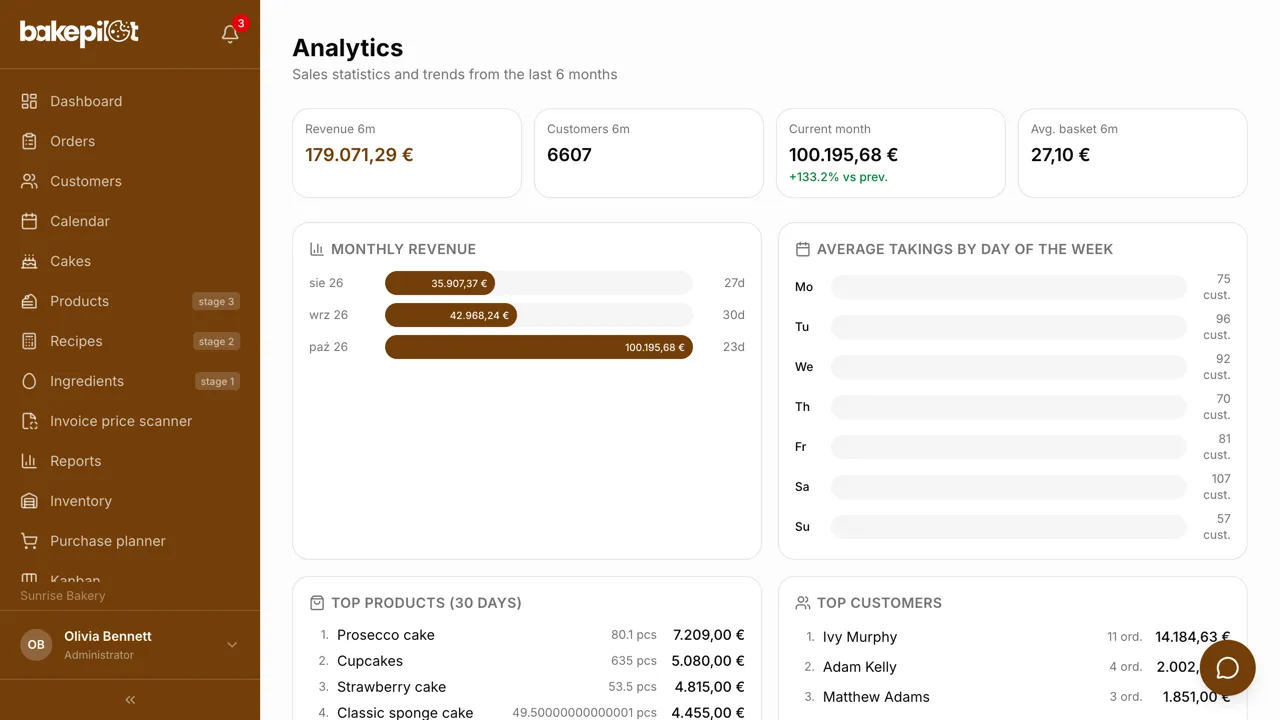
Task: Click the Recipes icon in sidebar
Action: pos(30,341)
